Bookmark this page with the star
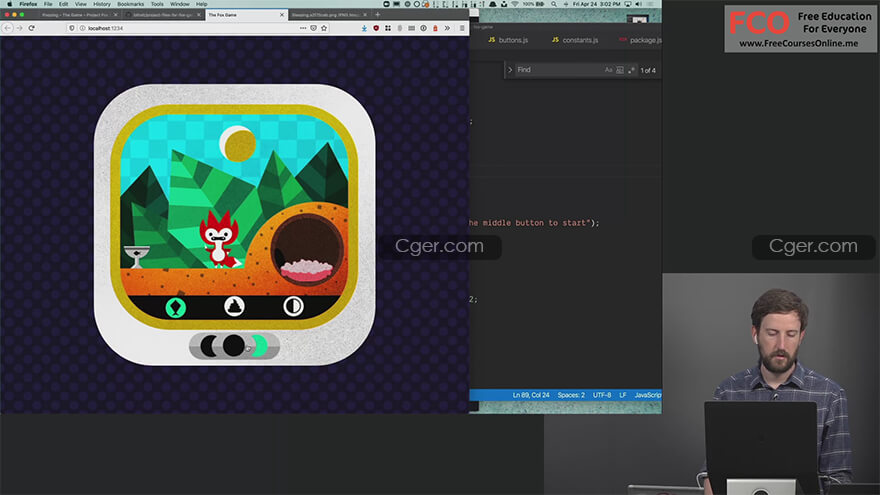Viewport: 880px width, 495px height. coord(324,28)
